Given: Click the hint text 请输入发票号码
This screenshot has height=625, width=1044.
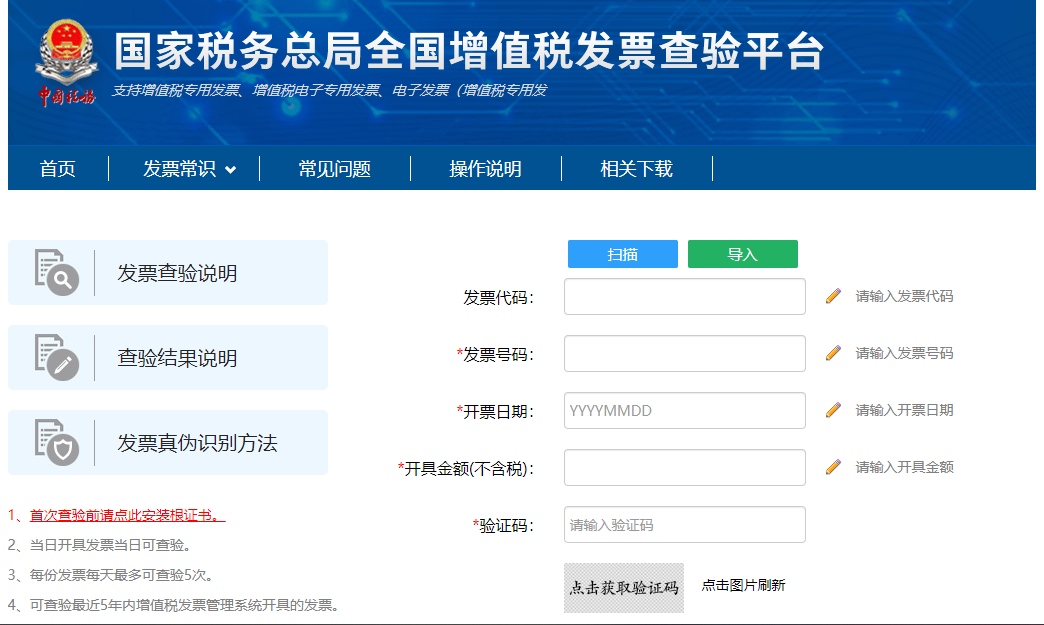Looking at the screenshot, I should click(904, 353).
